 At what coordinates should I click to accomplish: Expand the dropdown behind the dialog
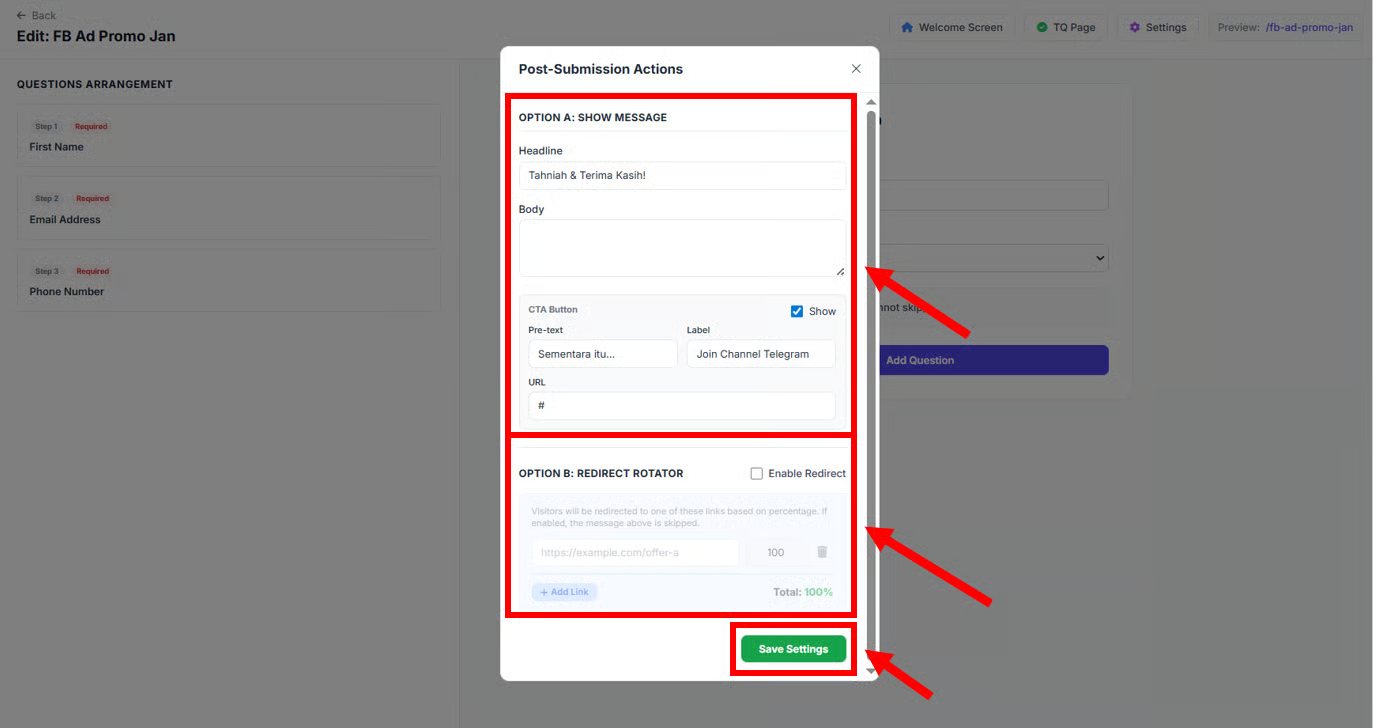point(1099,258)
